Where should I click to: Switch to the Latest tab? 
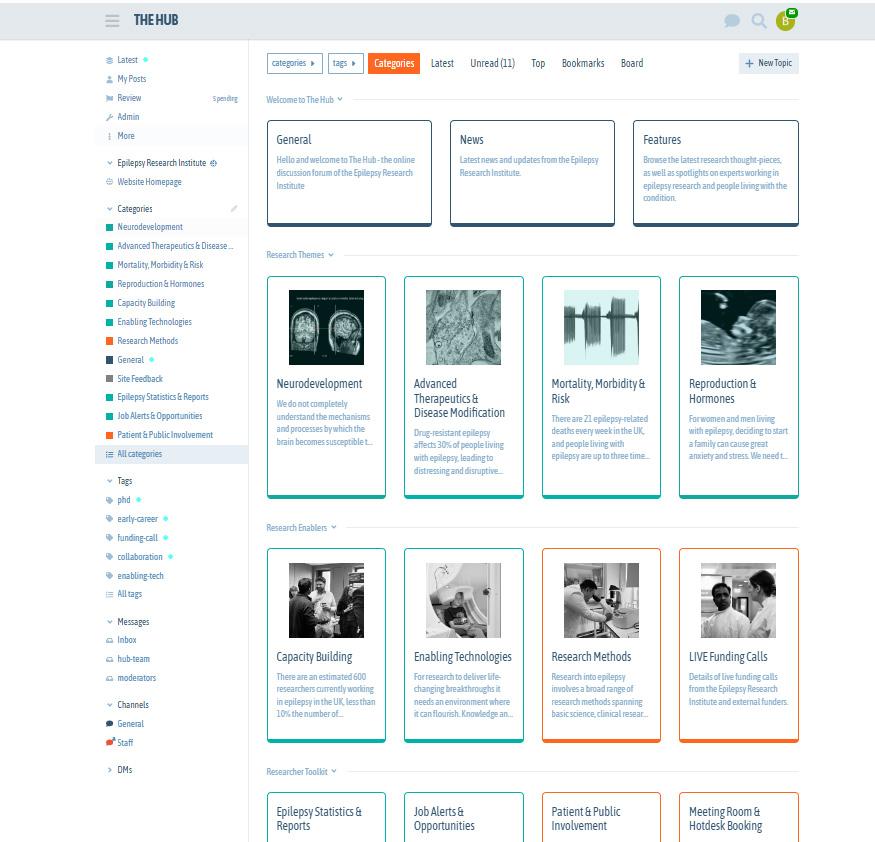click(x=442, y=63)
